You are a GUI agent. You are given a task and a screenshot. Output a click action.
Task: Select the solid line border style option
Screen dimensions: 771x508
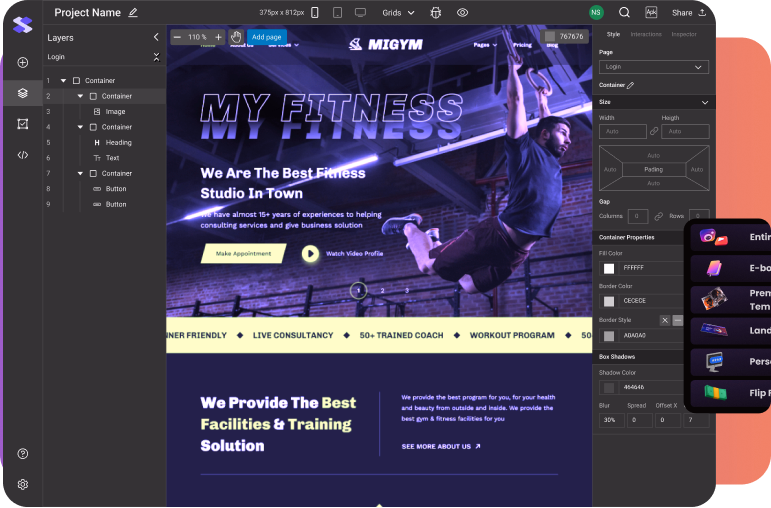click(678, 320)
